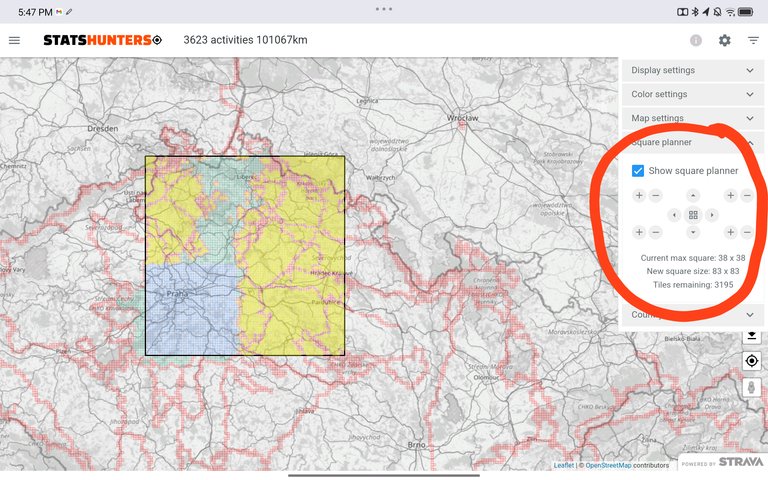The image size is (768, 480).
Task: Locate my position on map
Action: tap(751, 360)
